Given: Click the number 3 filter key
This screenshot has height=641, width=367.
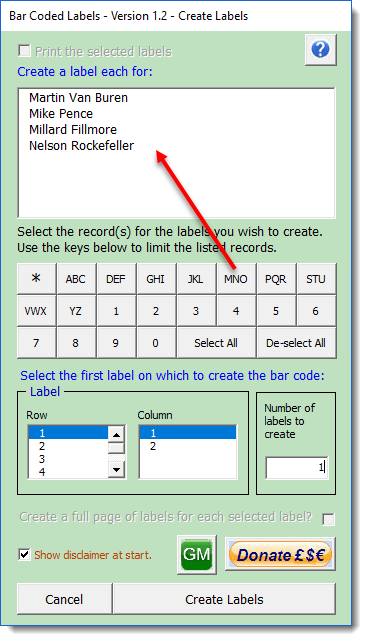Looking at the screenshot, I should (x=196, y=311).
